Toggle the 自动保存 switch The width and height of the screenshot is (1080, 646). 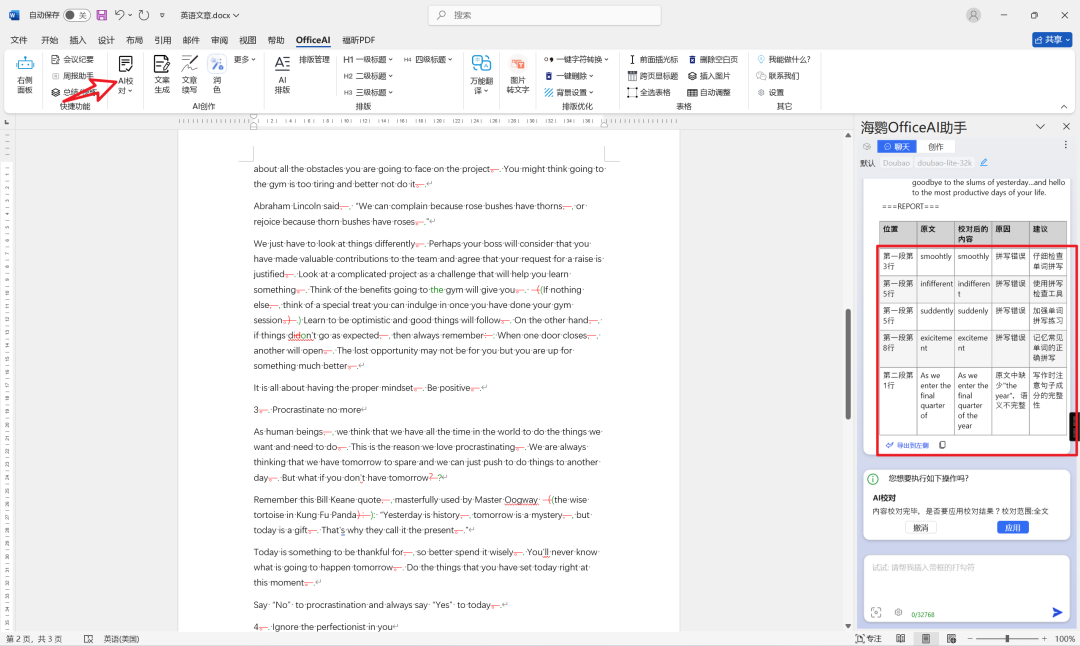click(x=76, y=15)
